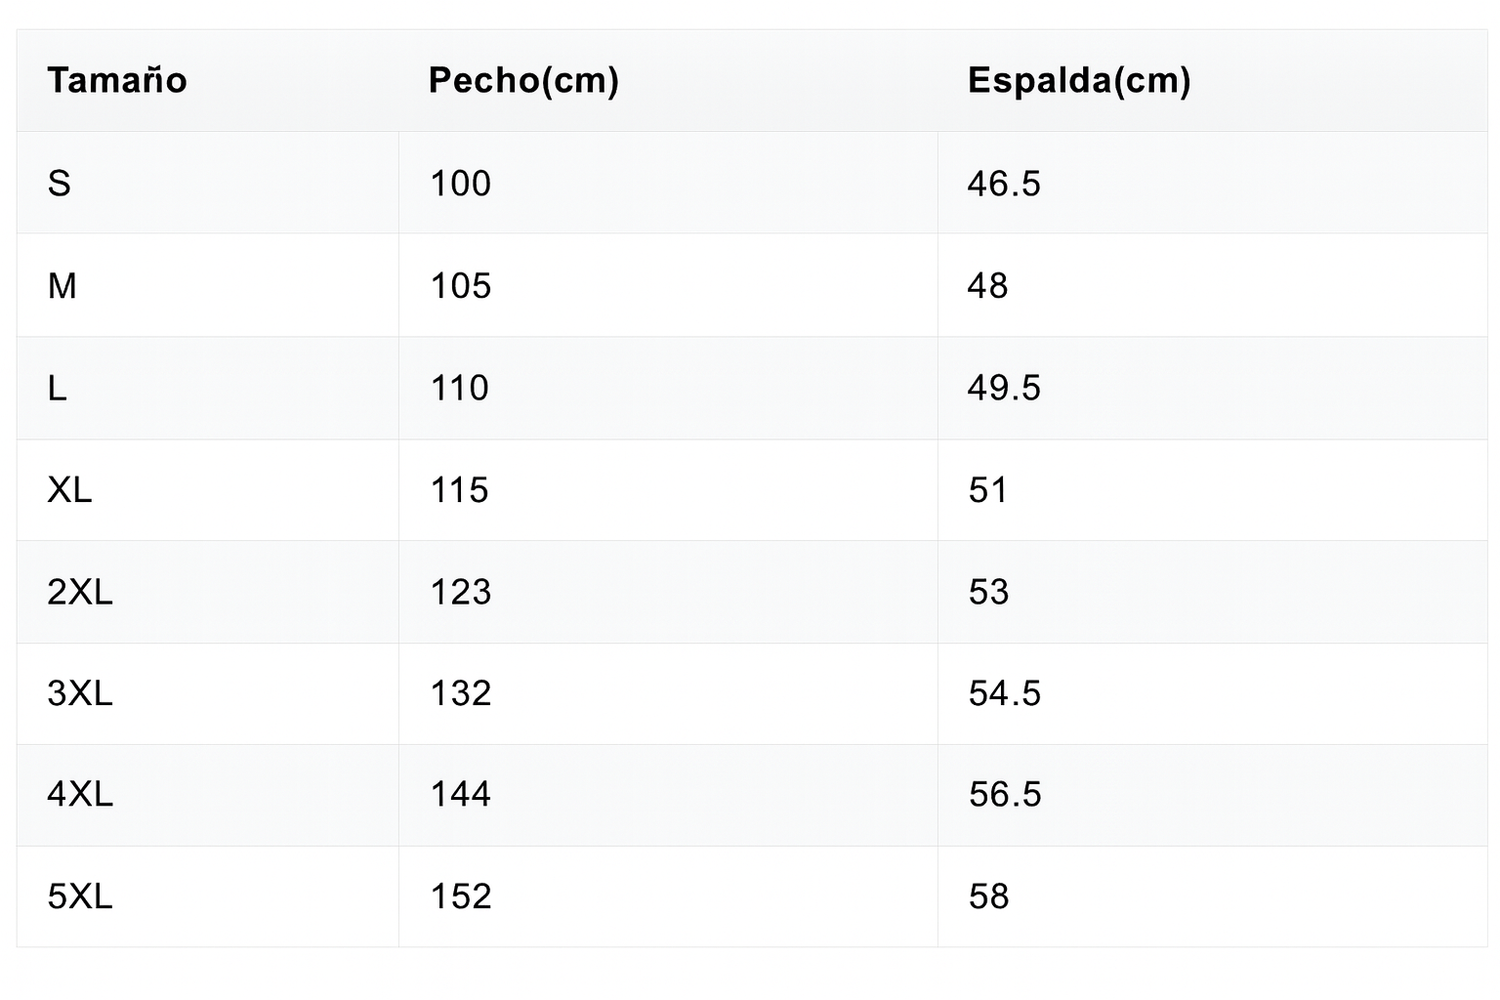Click the Pecho(cm) column header

click(x=523, y=81)
